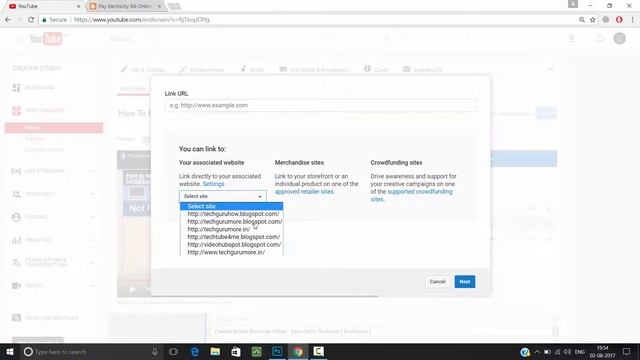This screenshot has height=360, width=640.
Task: Open Task View on taskbar
Action: point(173,351)
